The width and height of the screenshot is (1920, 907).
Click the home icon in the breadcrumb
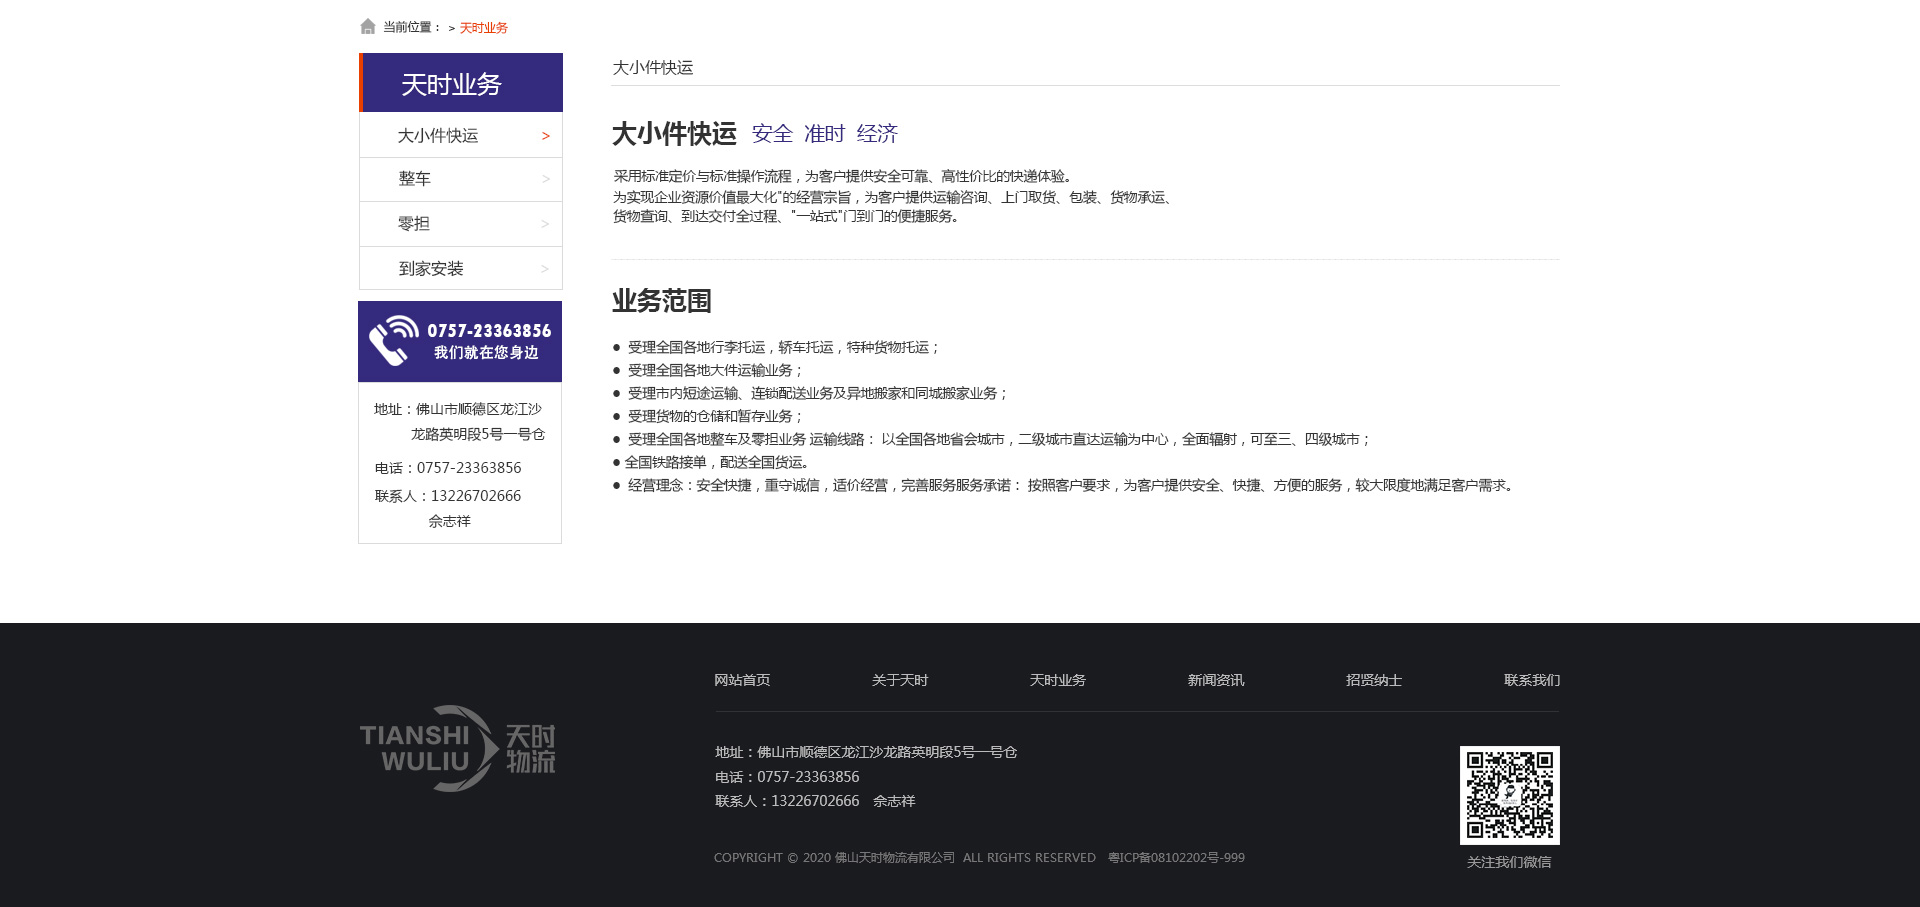[x=368, y=27]
